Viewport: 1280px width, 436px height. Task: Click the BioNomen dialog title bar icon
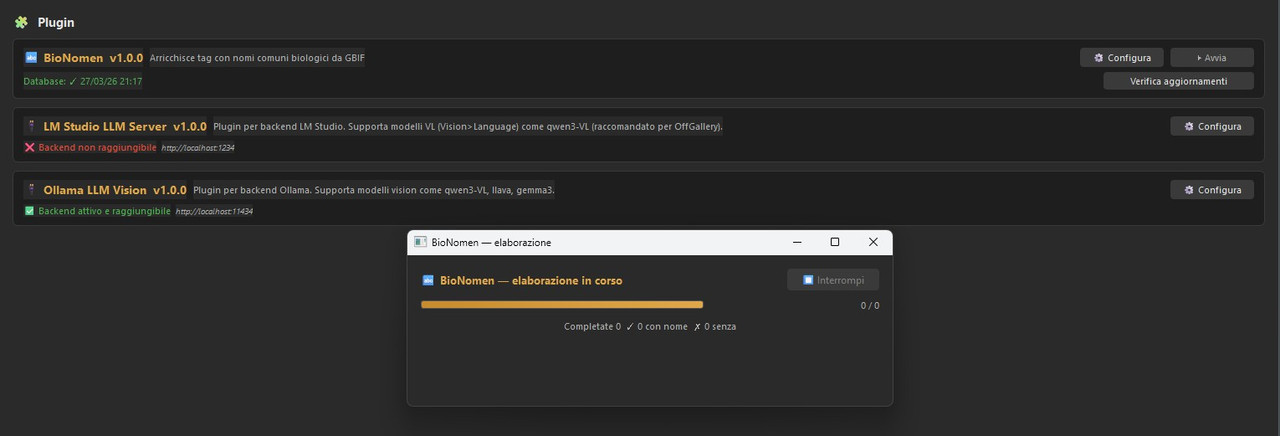420,242
